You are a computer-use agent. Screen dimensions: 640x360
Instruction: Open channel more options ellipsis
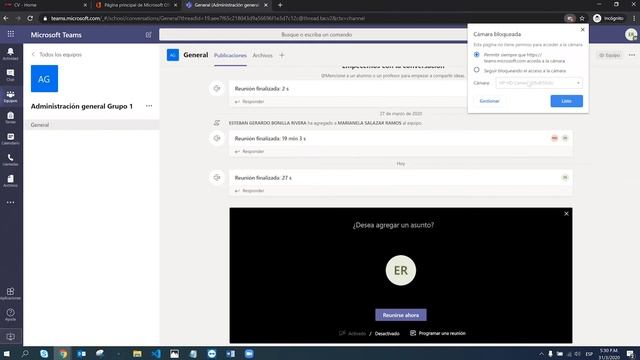click(x=632, y=55)
